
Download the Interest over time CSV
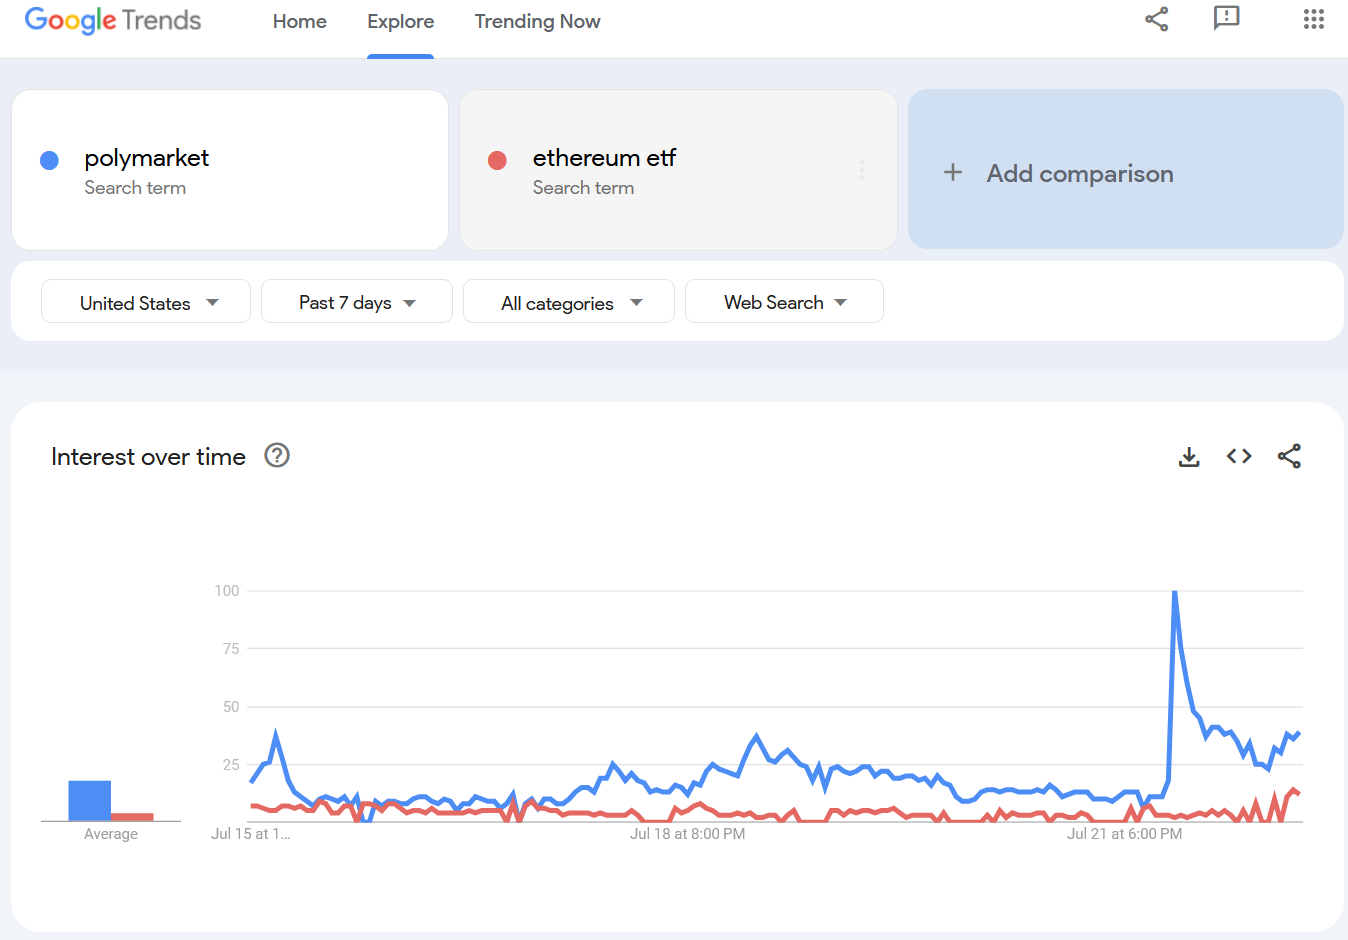1189,457
